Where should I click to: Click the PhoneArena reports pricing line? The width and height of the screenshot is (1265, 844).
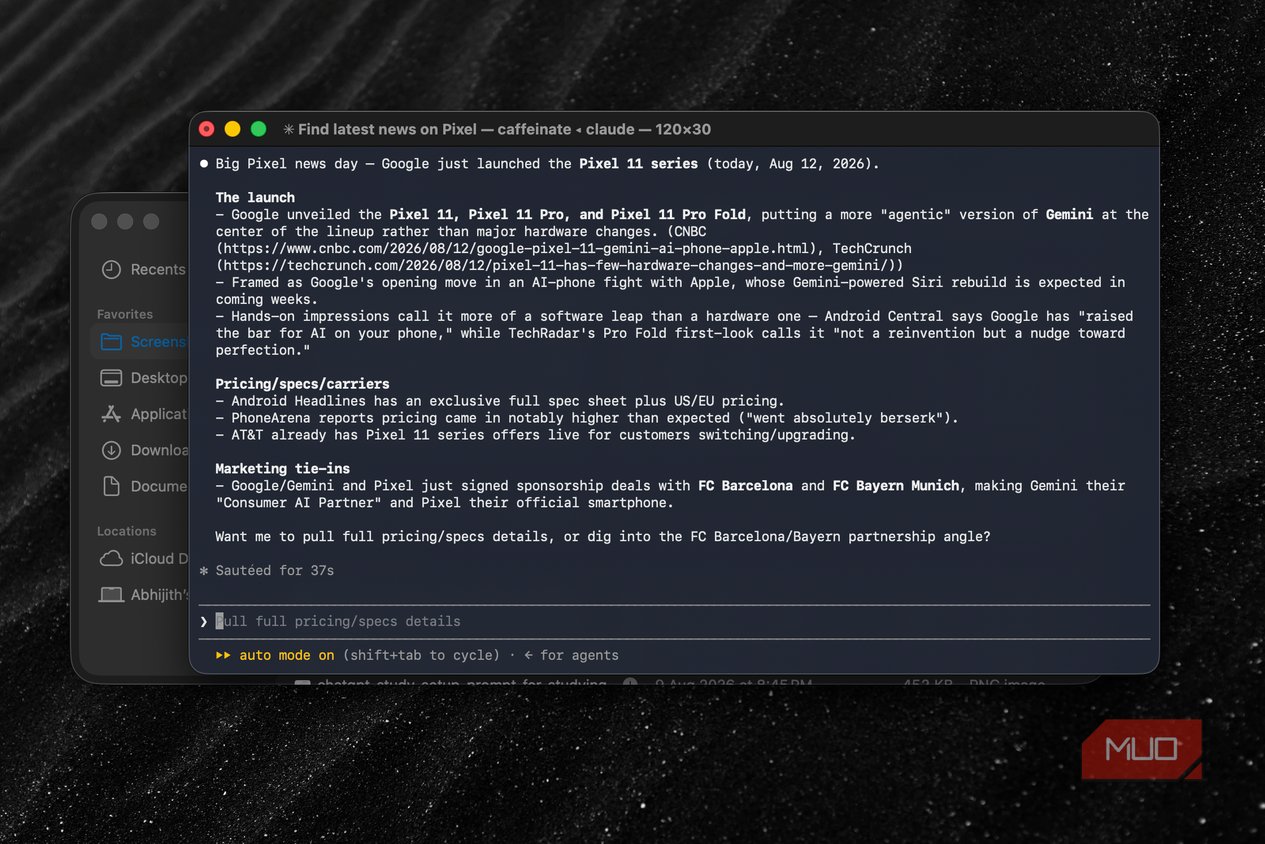point(587,418)
